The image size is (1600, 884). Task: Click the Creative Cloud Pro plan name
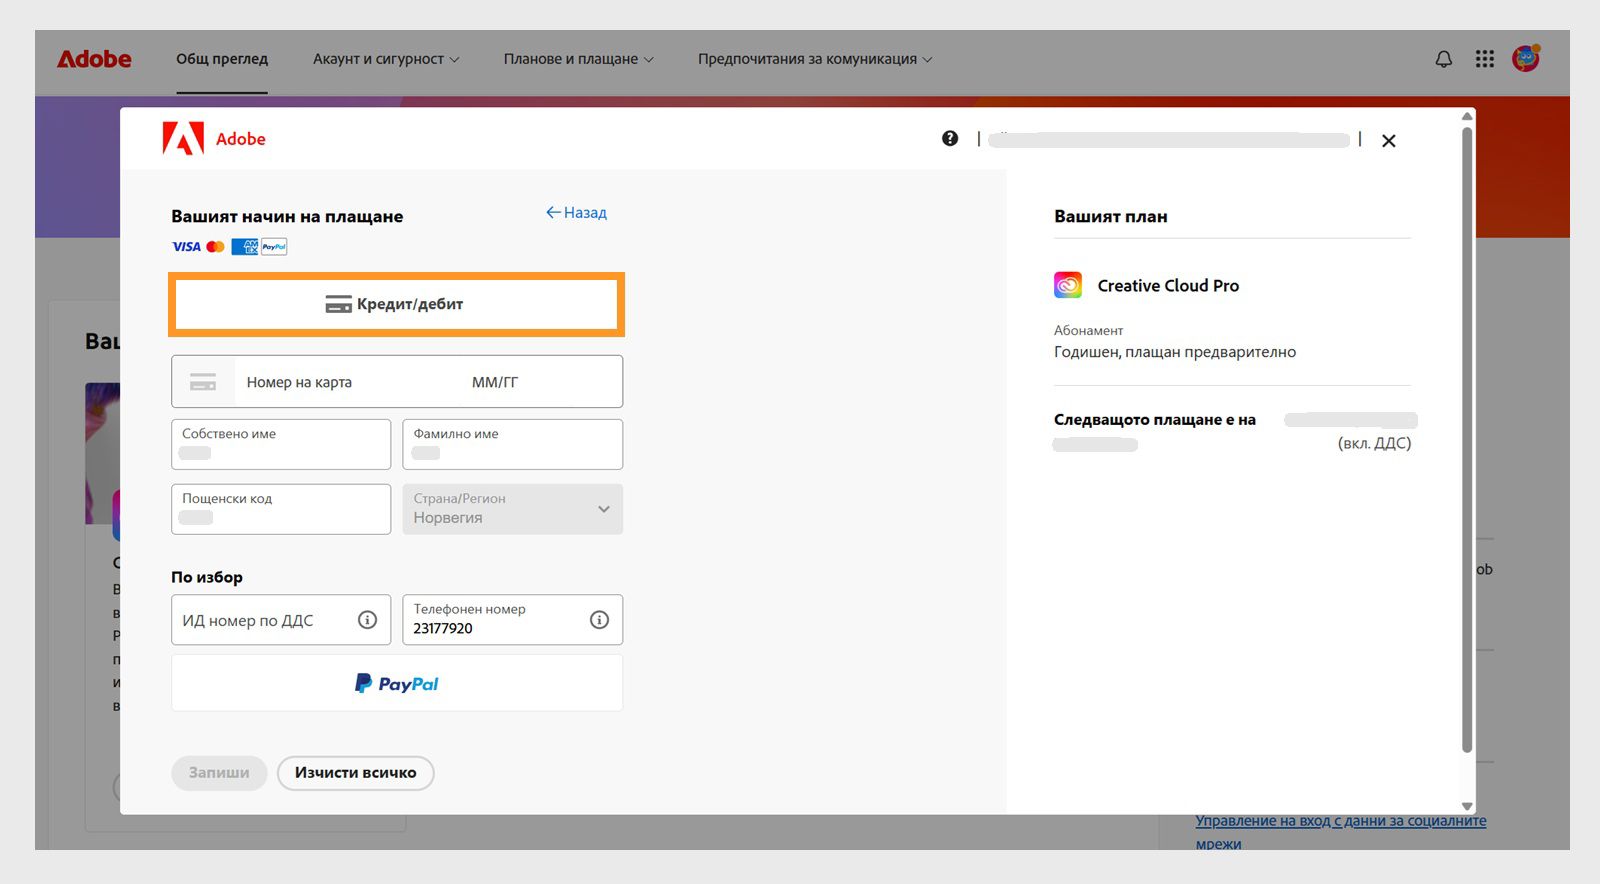tap(1168, 286)
